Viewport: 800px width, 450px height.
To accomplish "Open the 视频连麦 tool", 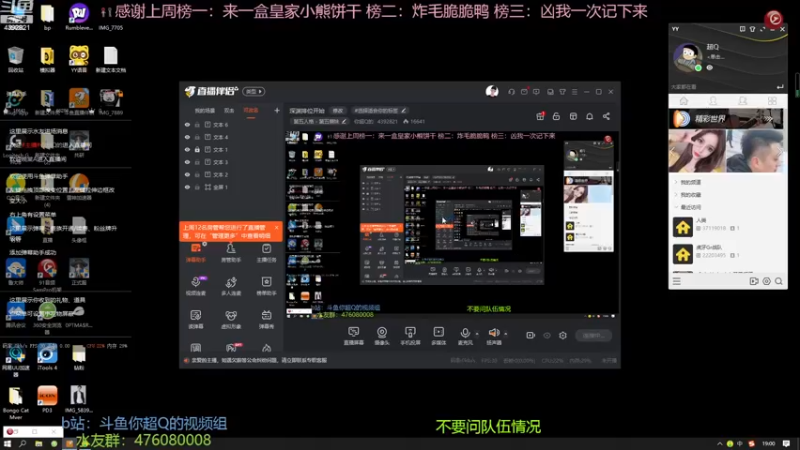I will [x=196, y=286].
